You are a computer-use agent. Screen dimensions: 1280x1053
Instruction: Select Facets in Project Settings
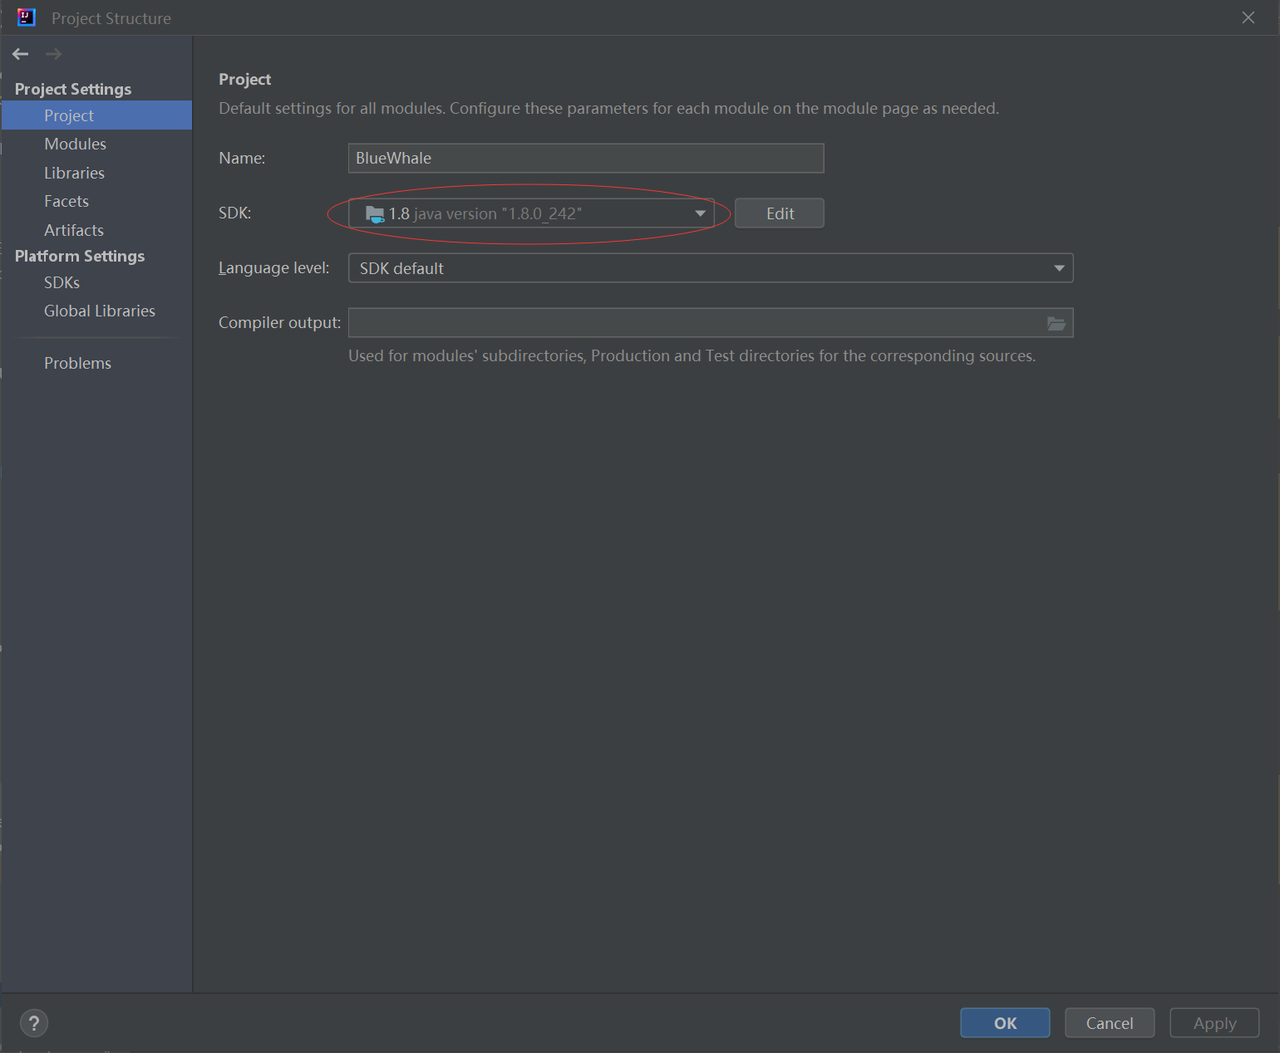66,200
